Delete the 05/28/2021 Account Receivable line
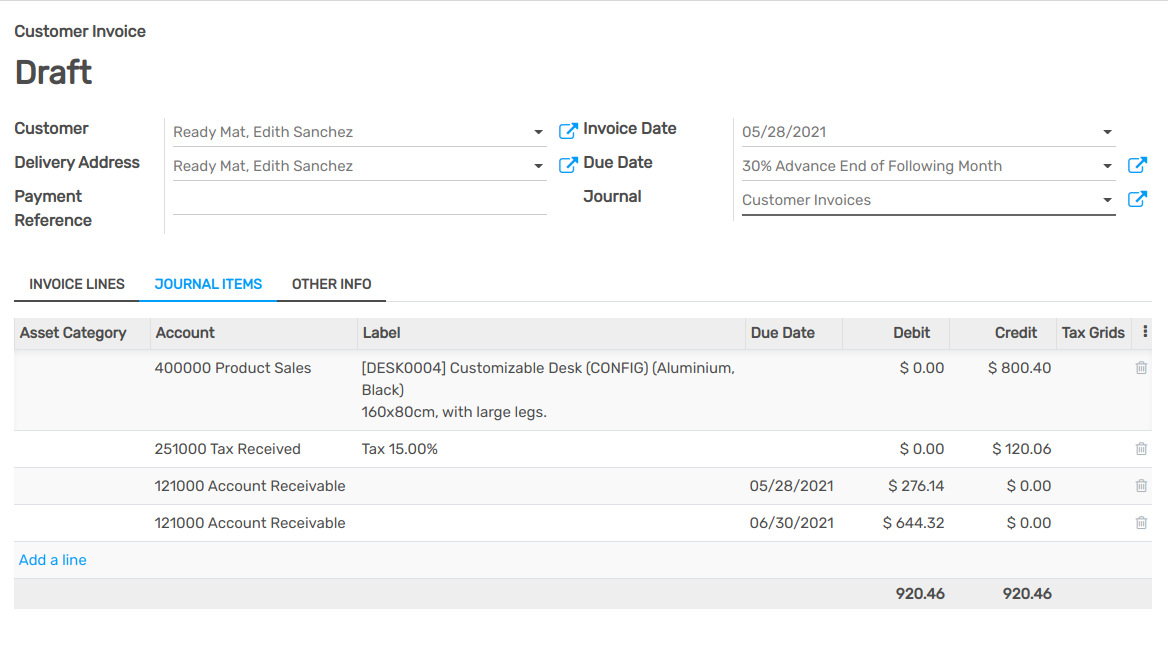 click(x=1141, y=486)
